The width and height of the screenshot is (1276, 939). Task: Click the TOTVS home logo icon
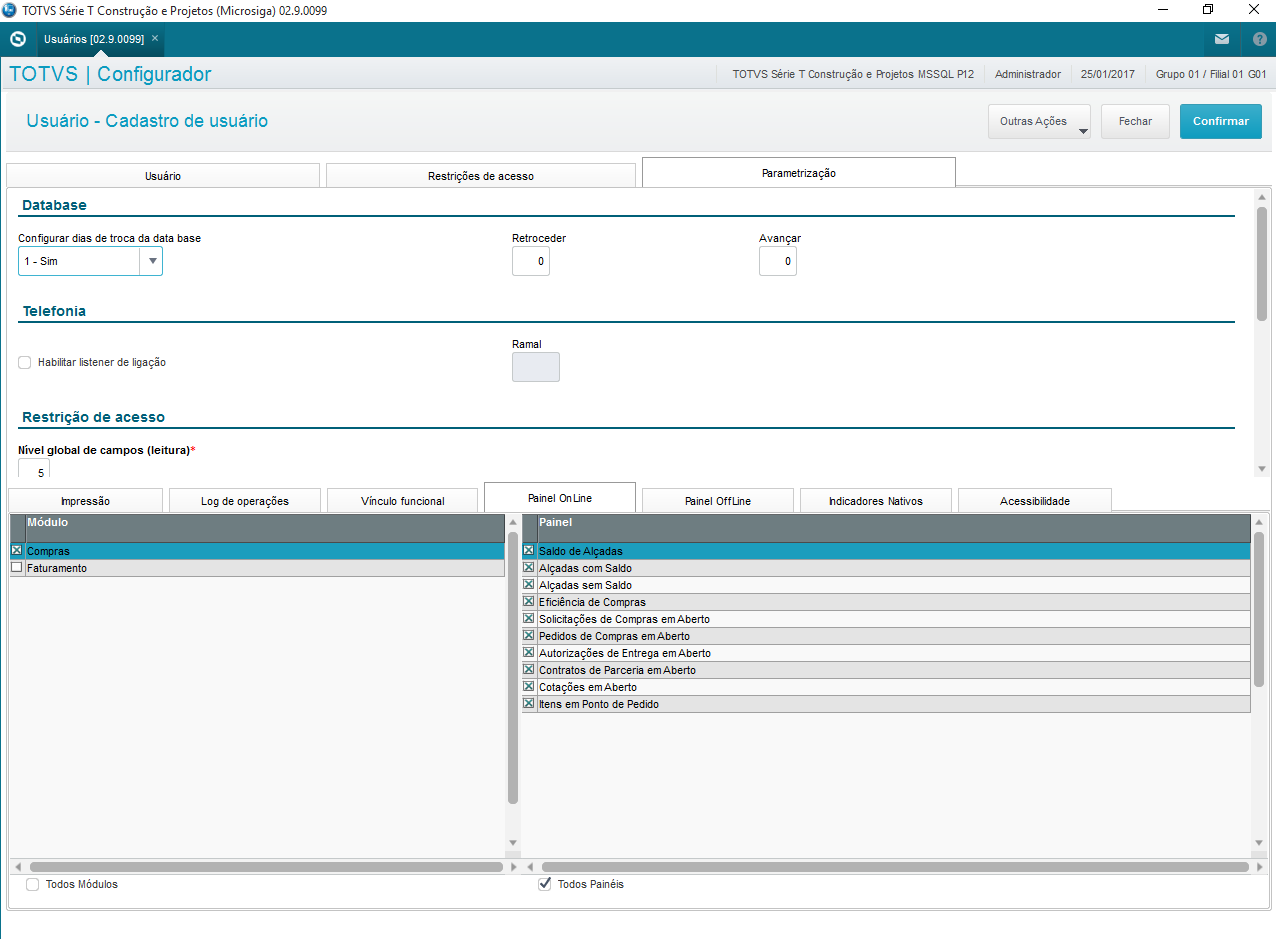pos(17,39)
